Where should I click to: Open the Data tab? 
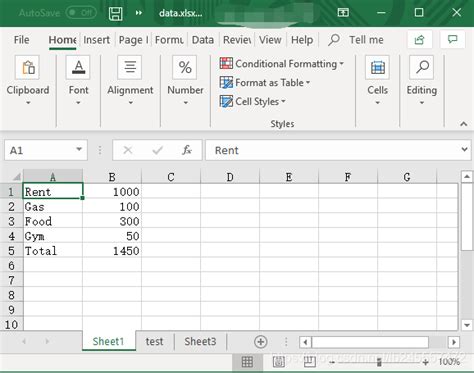click(203, 40)
